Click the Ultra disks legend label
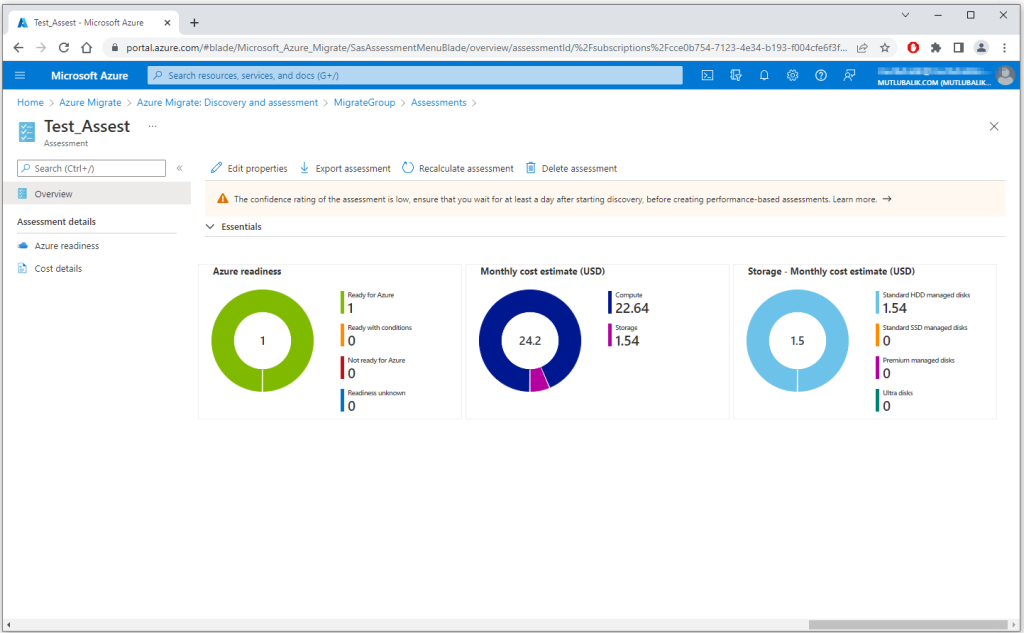1024x633 pixels. (897, 393)
